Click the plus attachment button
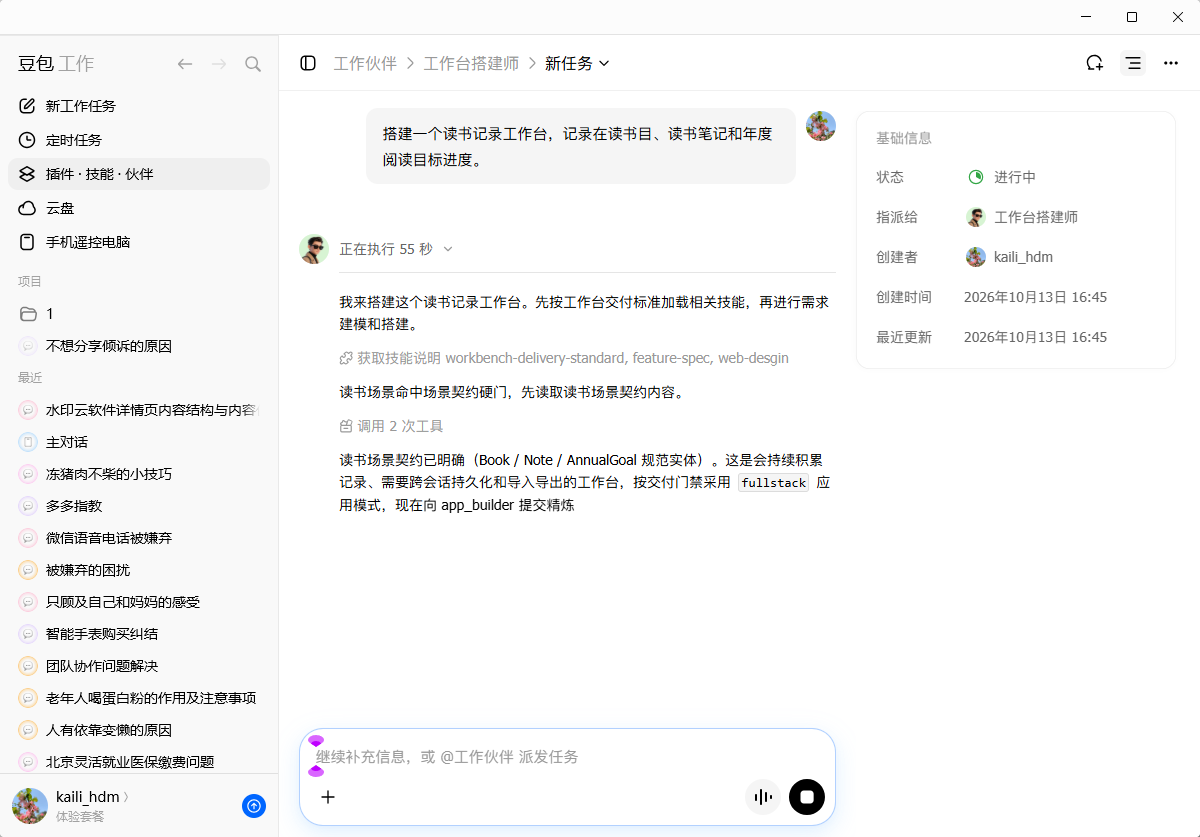The width and height of the screenshot is (1200, 837). click(328, 797)
